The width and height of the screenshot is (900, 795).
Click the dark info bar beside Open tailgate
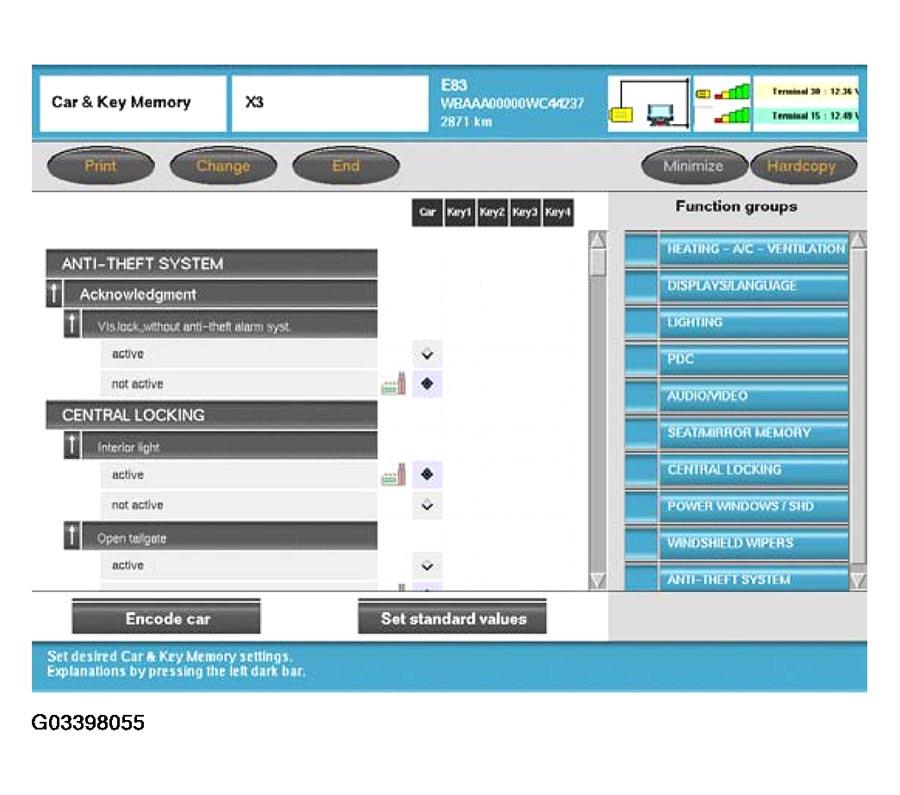coord(71,537)
